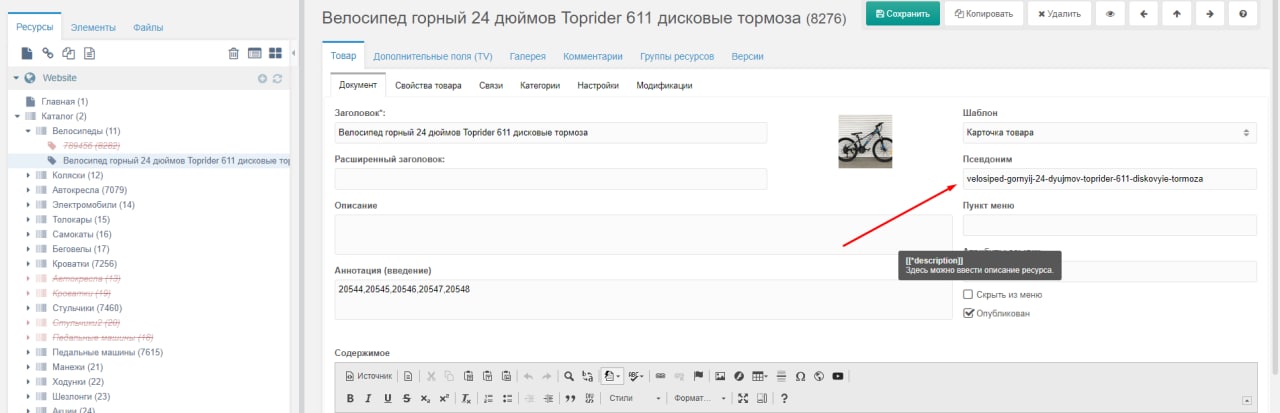Click the Заголовок title input field

point(551,132)
